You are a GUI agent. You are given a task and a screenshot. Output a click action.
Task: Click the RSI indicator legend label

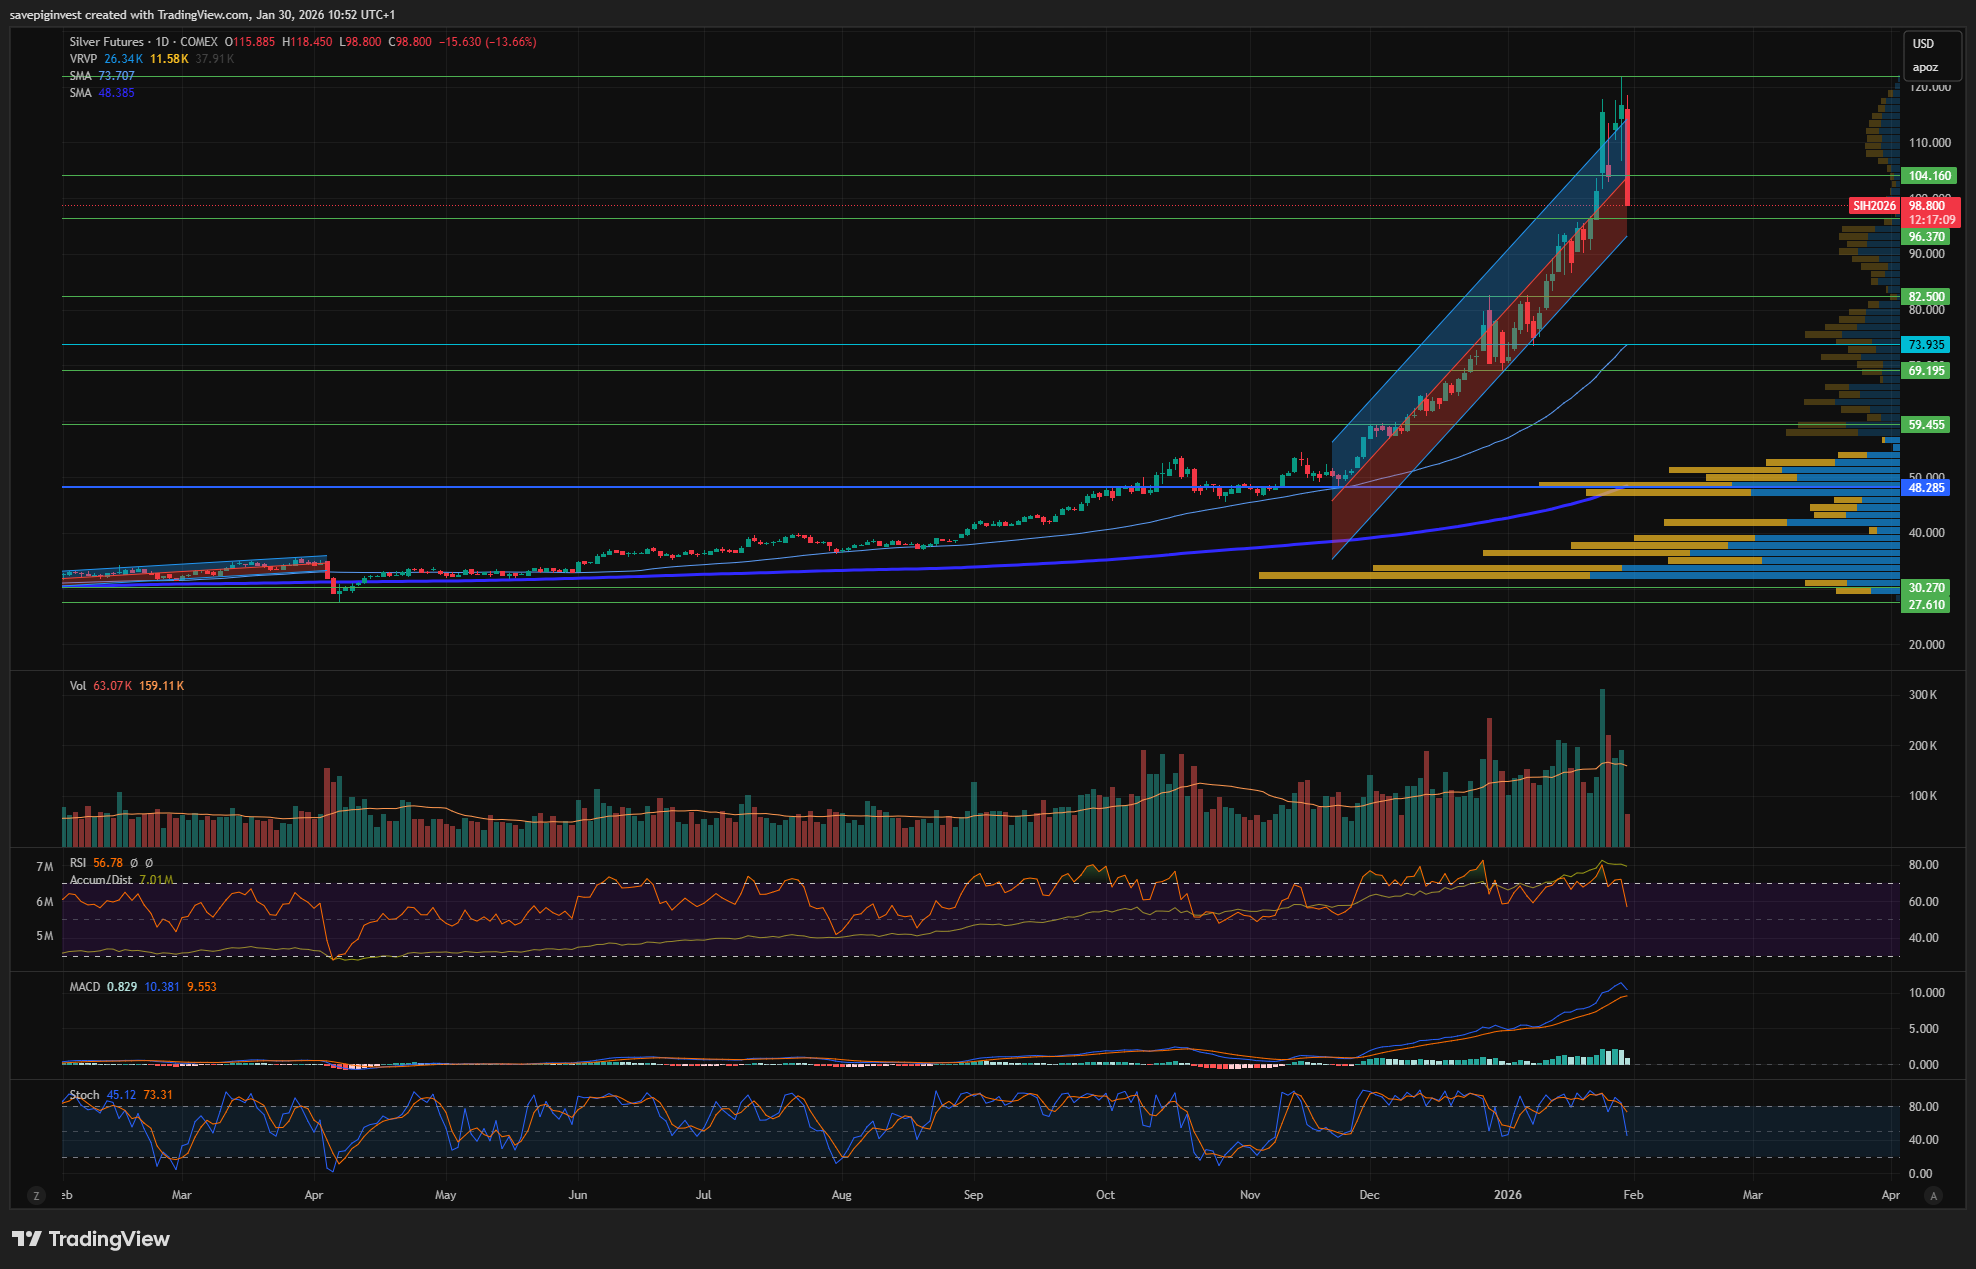78,863
